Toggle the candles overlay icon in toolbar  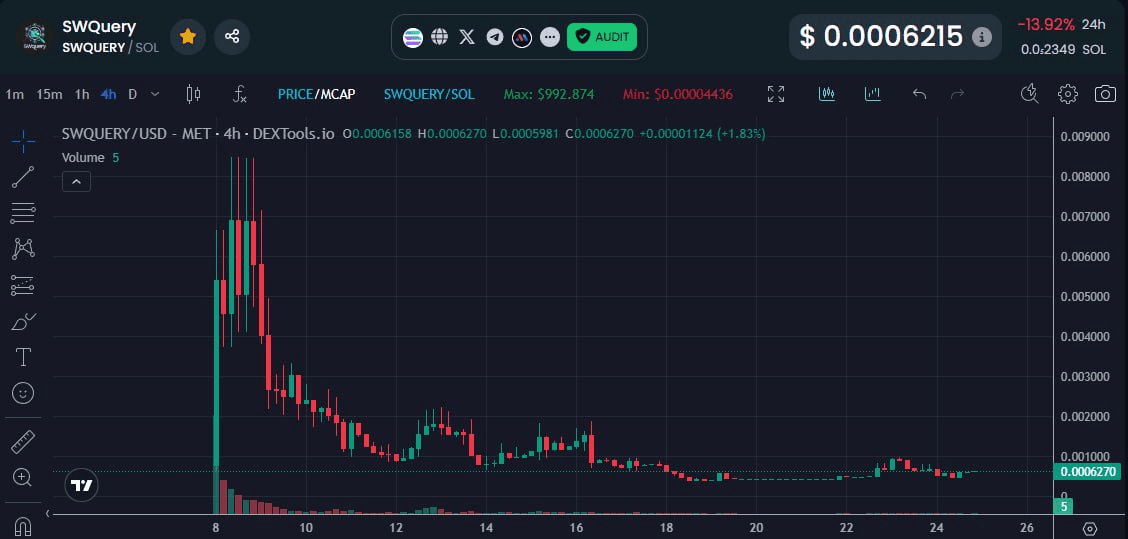click(827, 94)
